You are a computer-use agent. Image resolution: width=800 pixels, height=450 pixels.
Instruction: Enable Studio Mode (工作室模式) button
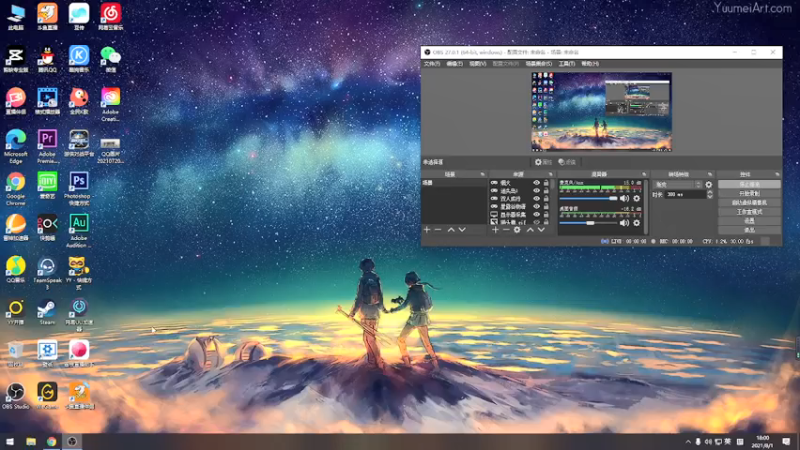(749, 212)
